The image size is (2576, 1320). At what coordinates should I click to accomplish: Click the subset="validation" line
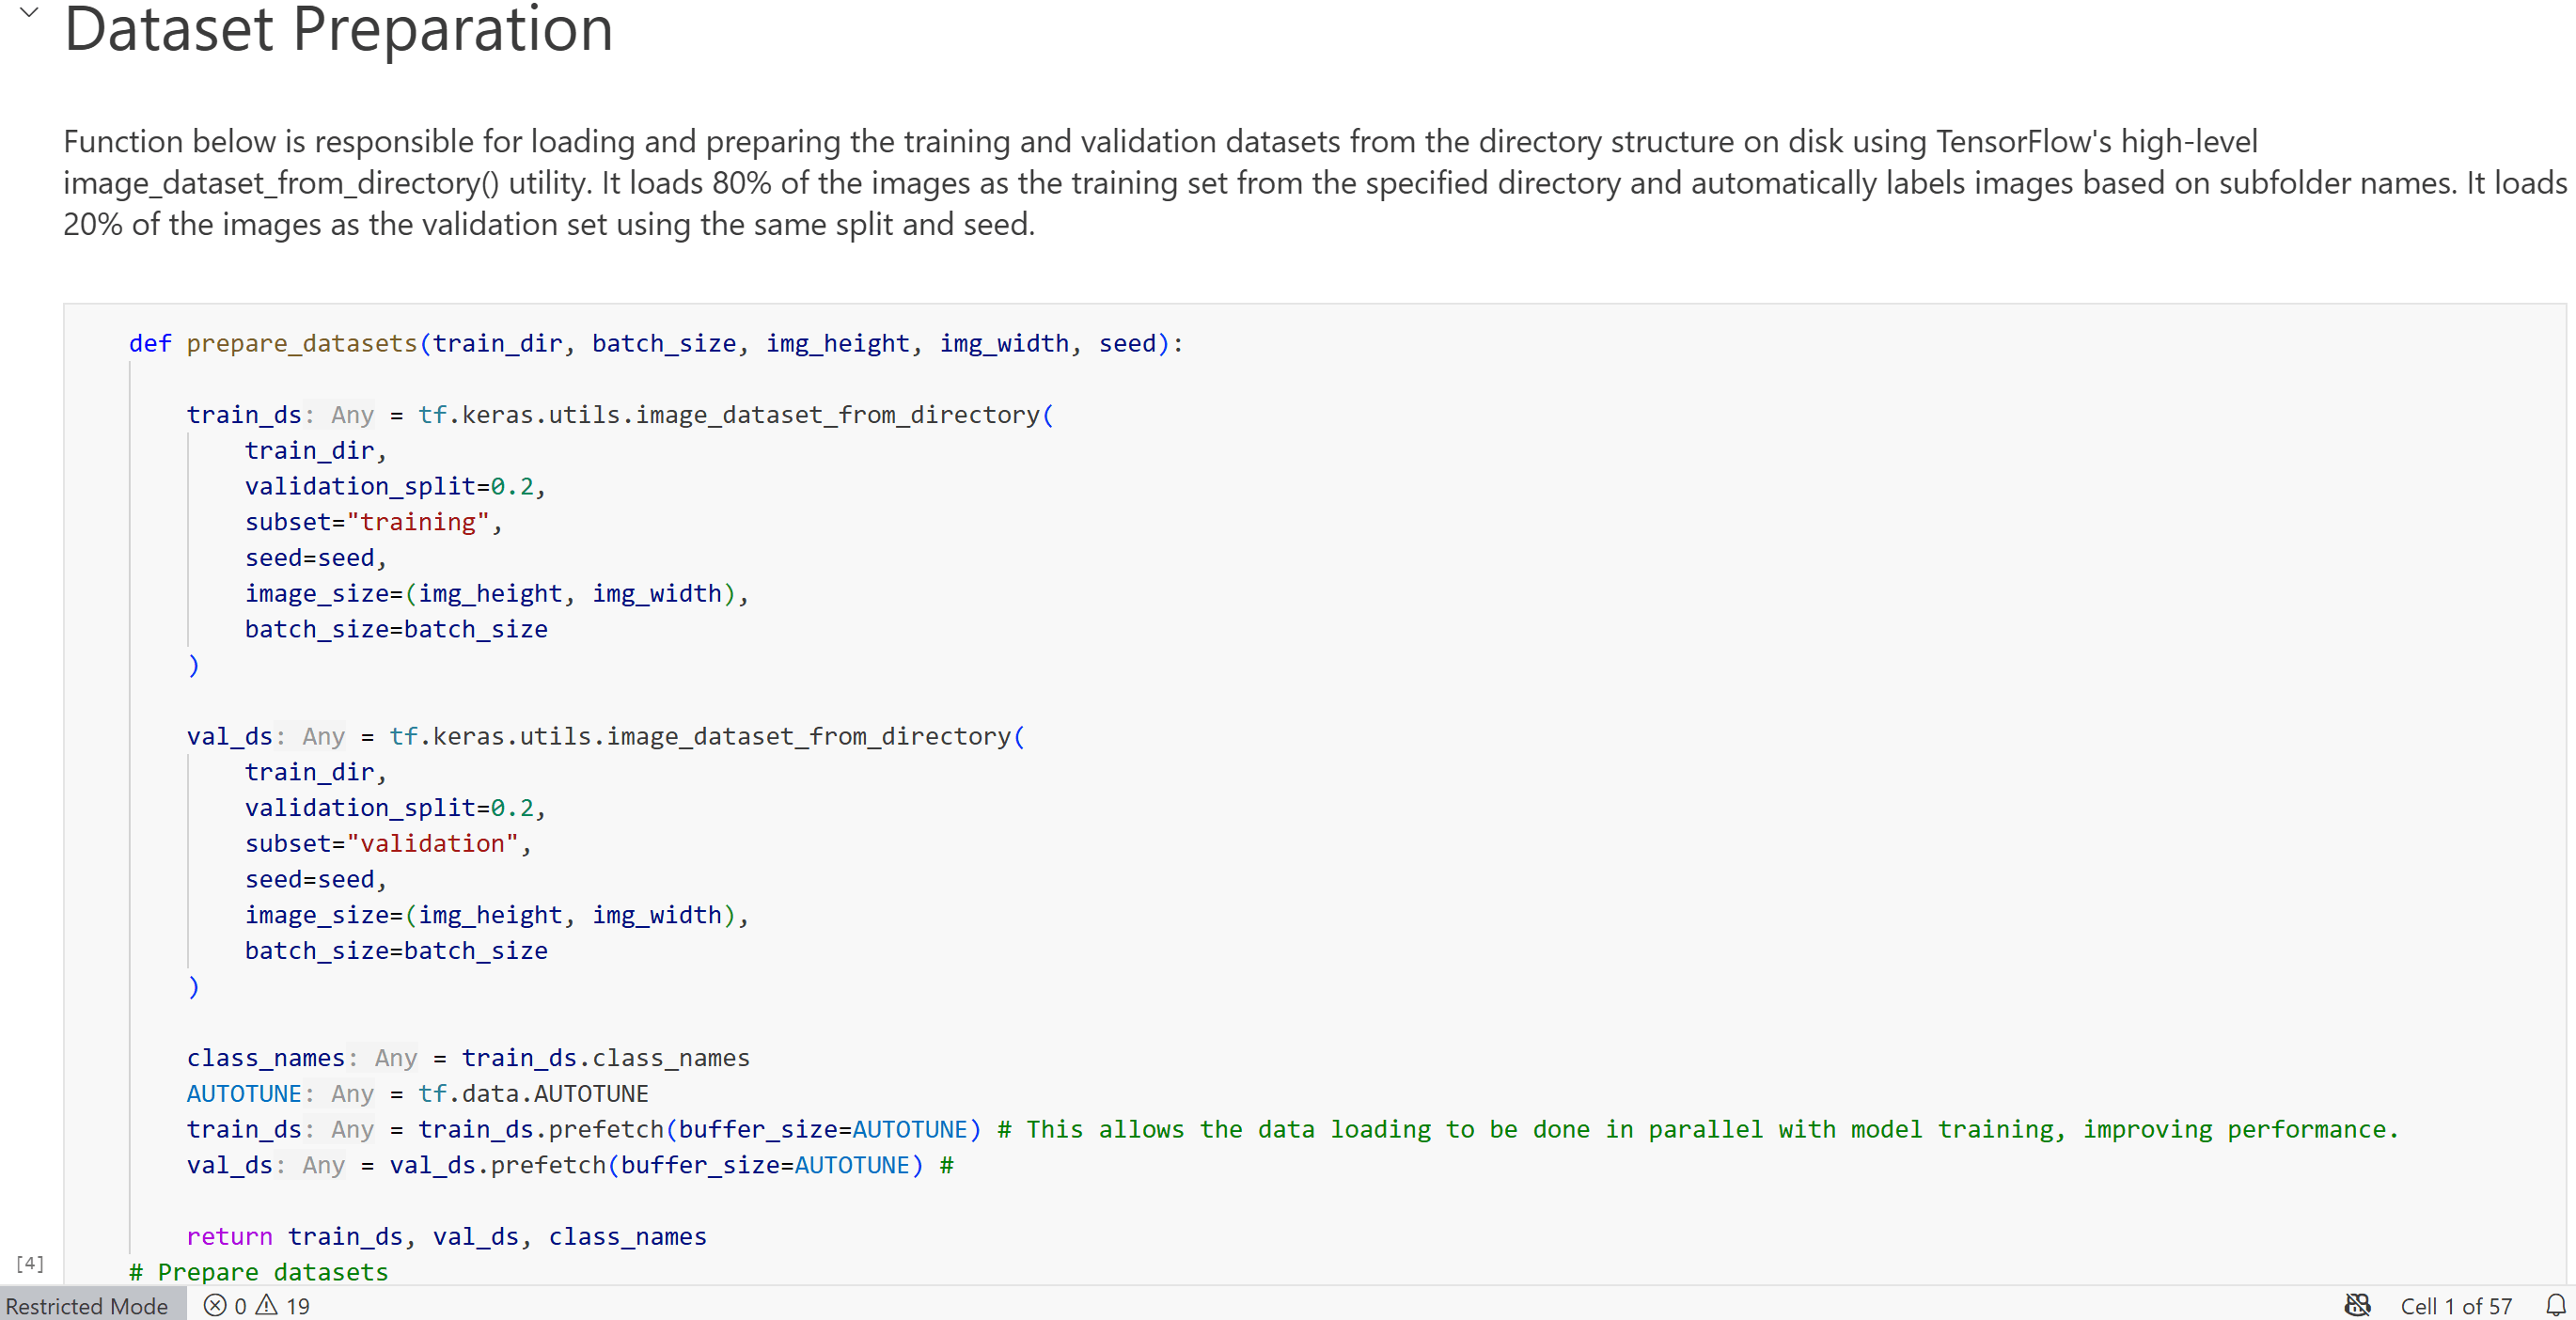click(x=388, y=843)
